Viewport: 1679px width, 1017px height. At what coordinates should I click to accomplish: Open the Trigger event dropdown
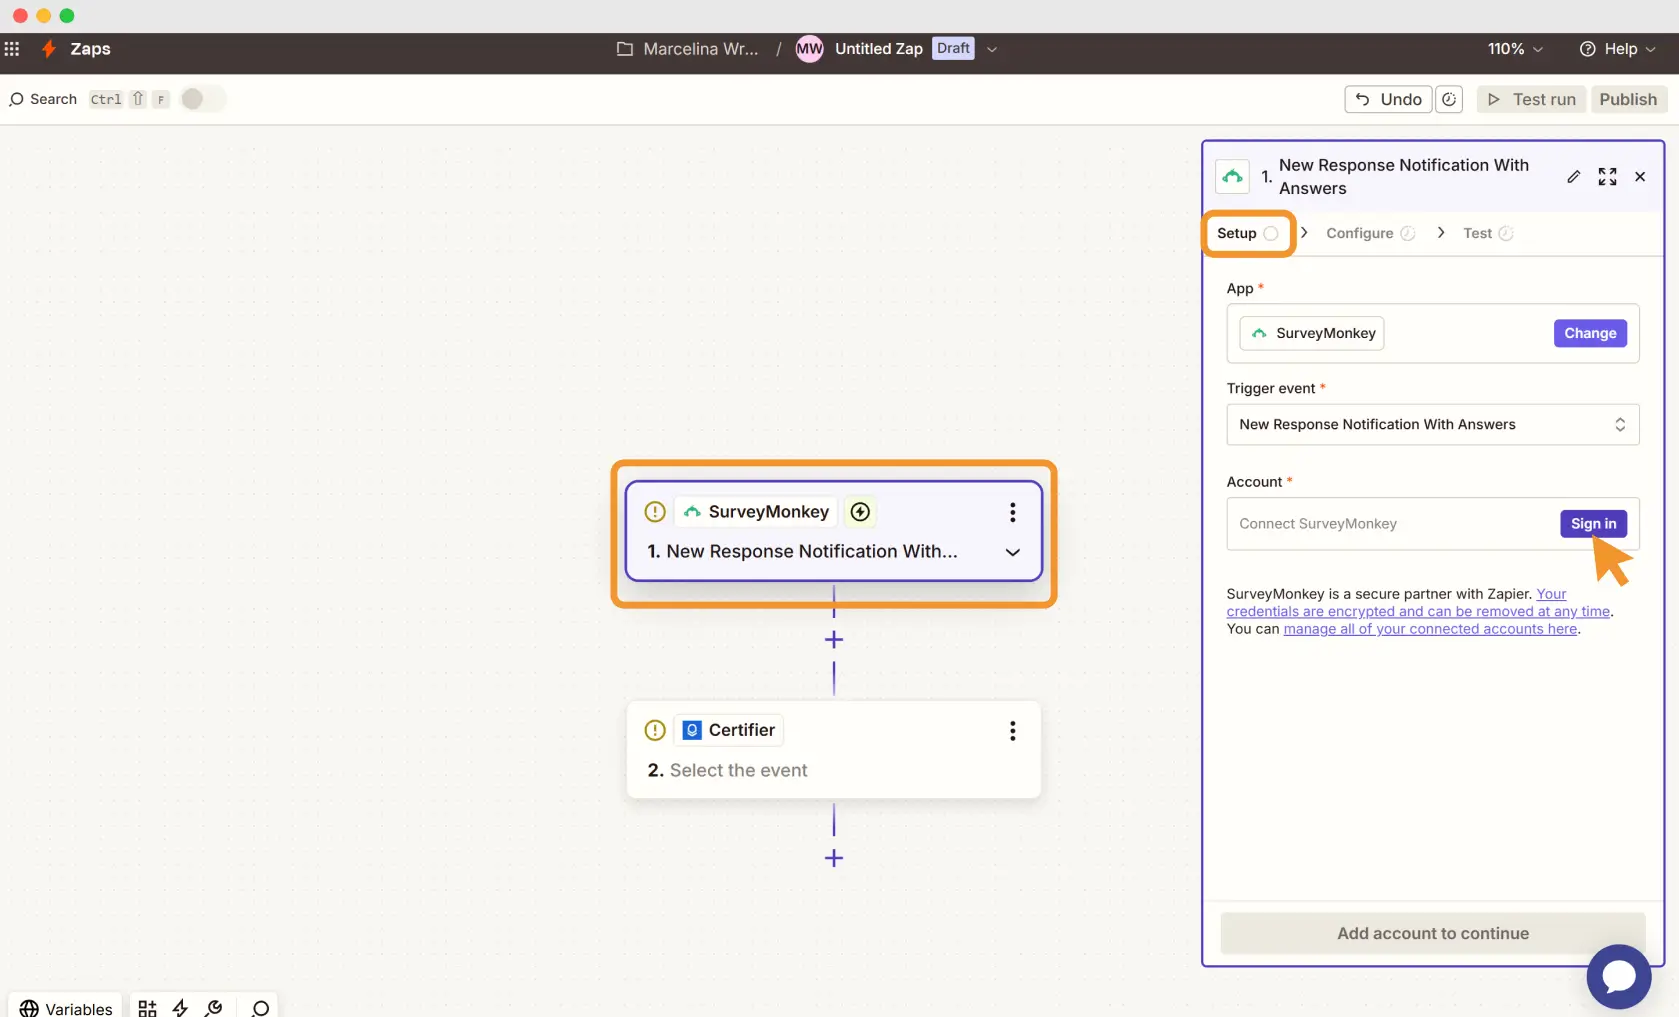click(x=1432, y=424)
